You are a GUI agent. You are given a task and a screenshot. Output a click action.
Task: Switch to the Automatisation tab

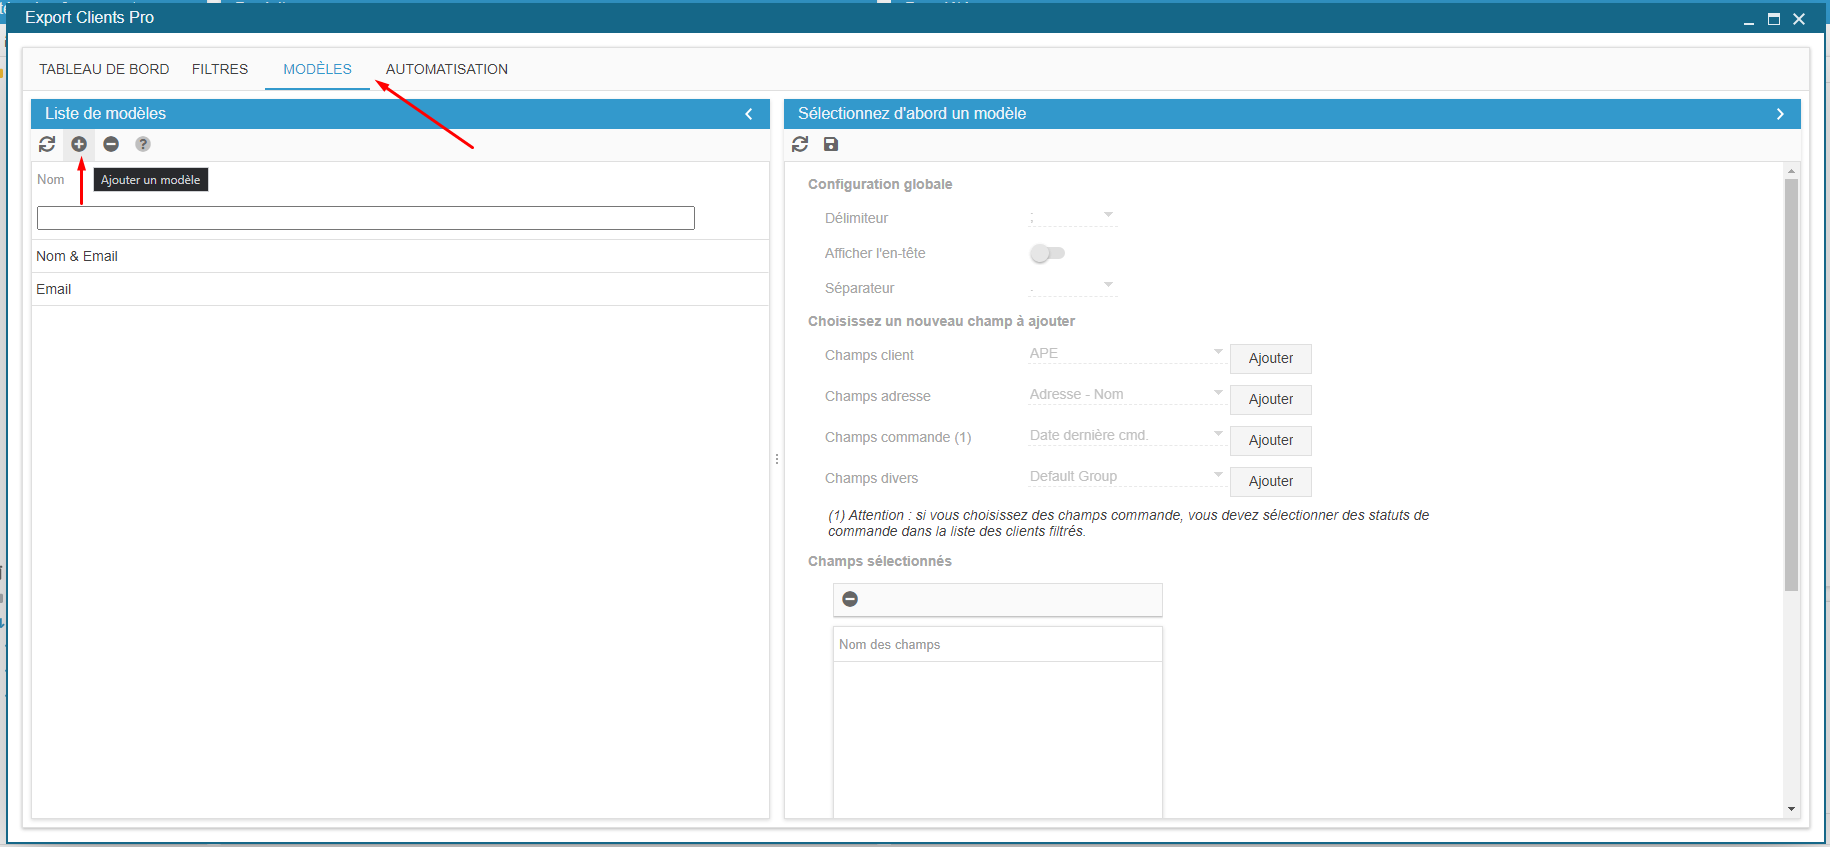pos(446,69)
